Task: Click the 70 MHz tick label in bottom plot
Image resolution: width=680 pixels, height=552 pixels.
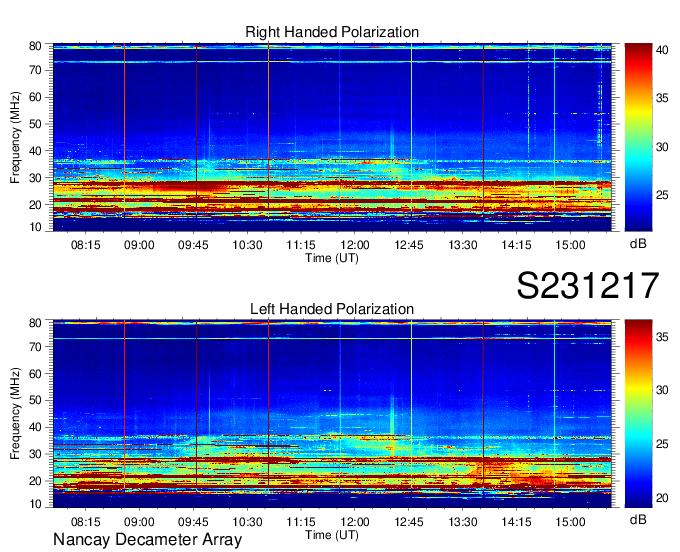Action: point(35,346)
